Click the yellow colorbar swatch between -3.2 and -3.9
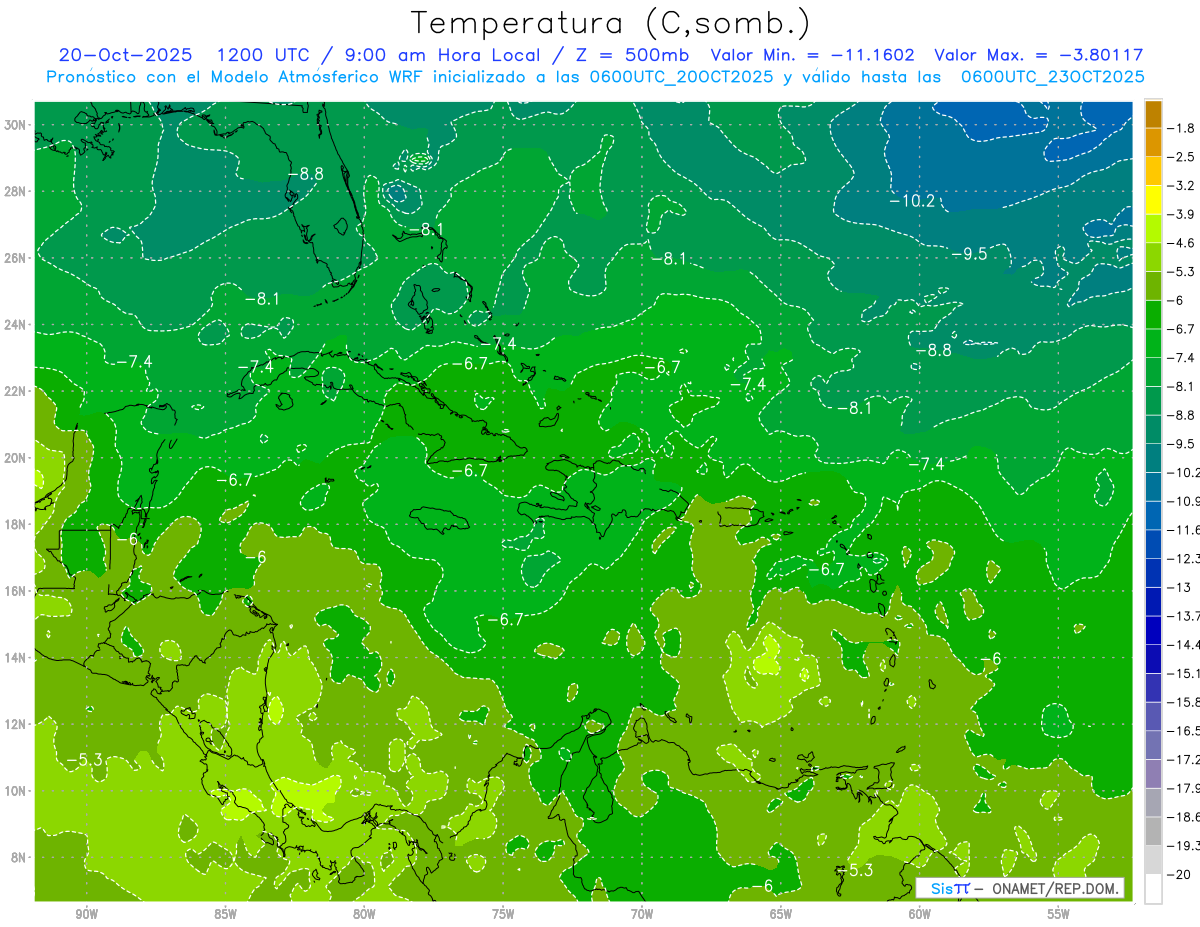The image size is (1200, 927). click(1153, 199)
